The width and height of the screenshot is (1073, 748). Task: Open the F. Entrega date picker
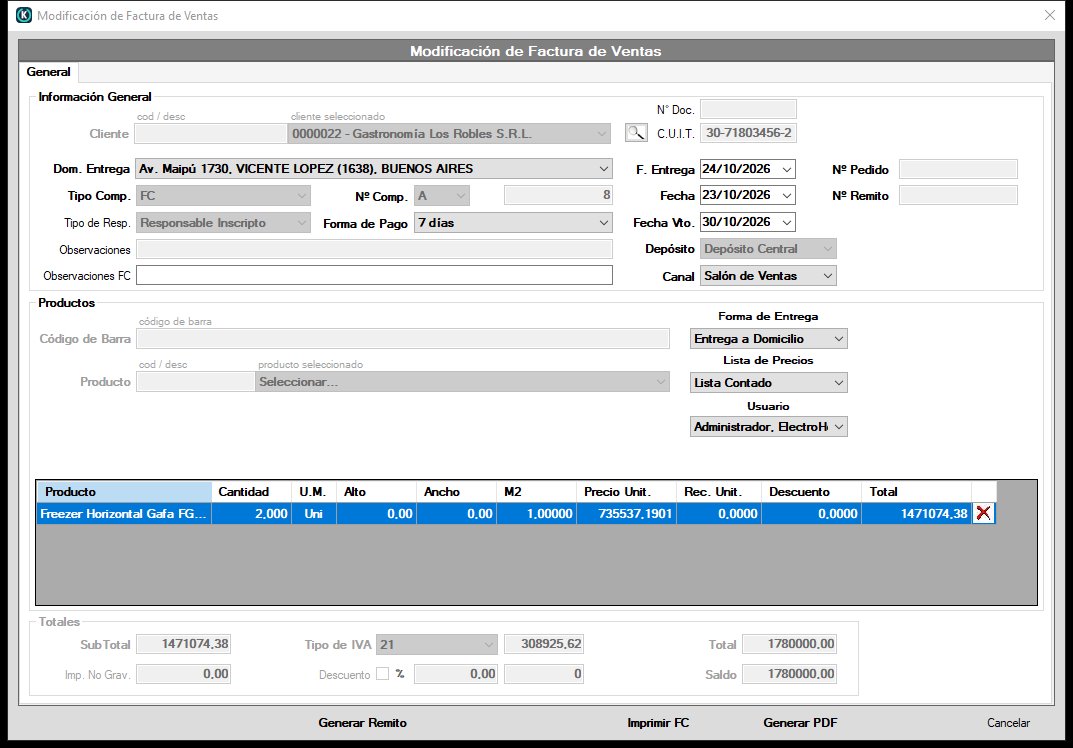[787, 169]
